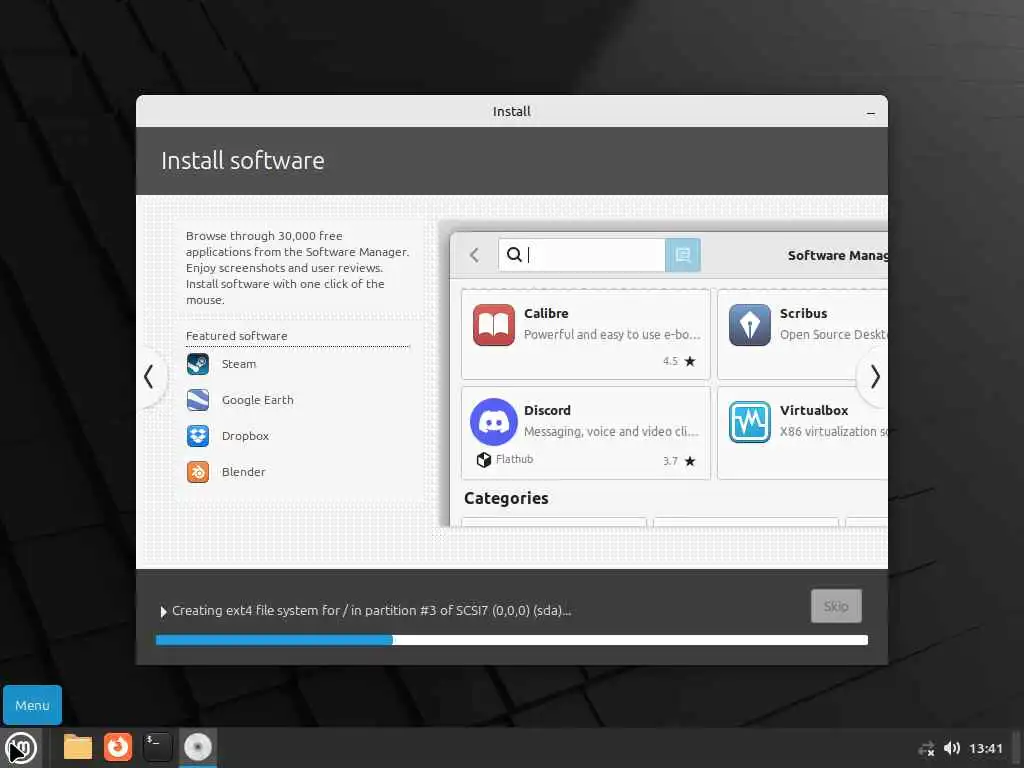Click the Google Earth icon
1024x768 pixels.
click(x=198, y=400)
